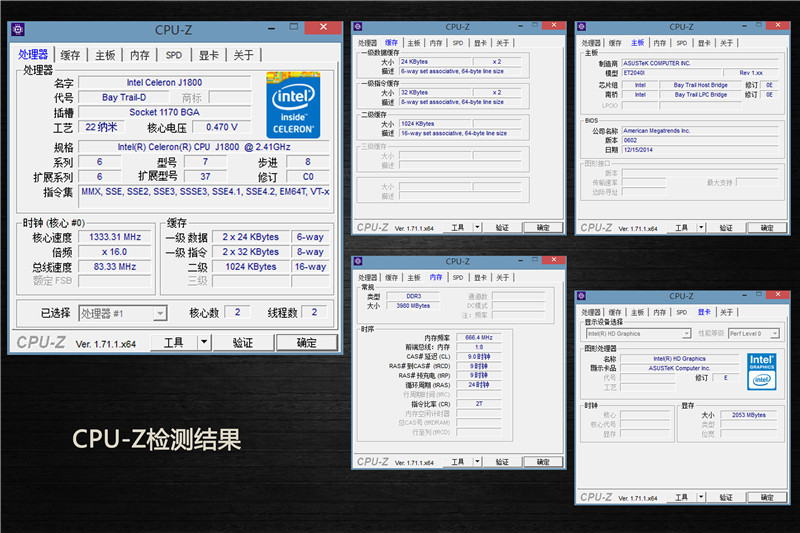Click CPU-Z title bar icon in large processor window

coord(18,31)
